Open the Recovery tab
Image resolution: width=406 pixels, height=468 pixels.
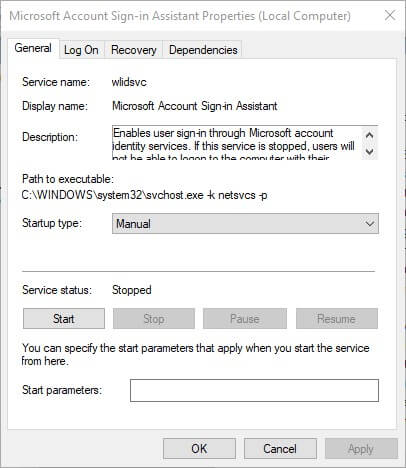point(134,50)
